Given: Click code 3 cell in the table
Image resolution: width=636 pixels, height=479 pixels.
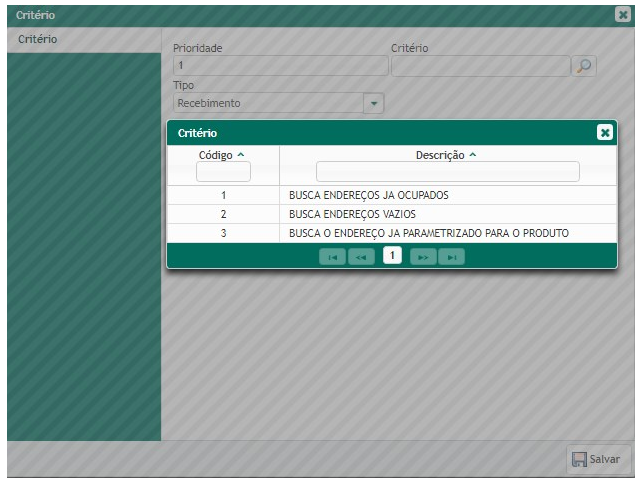Looking at the screenshot, I should 223,233.
